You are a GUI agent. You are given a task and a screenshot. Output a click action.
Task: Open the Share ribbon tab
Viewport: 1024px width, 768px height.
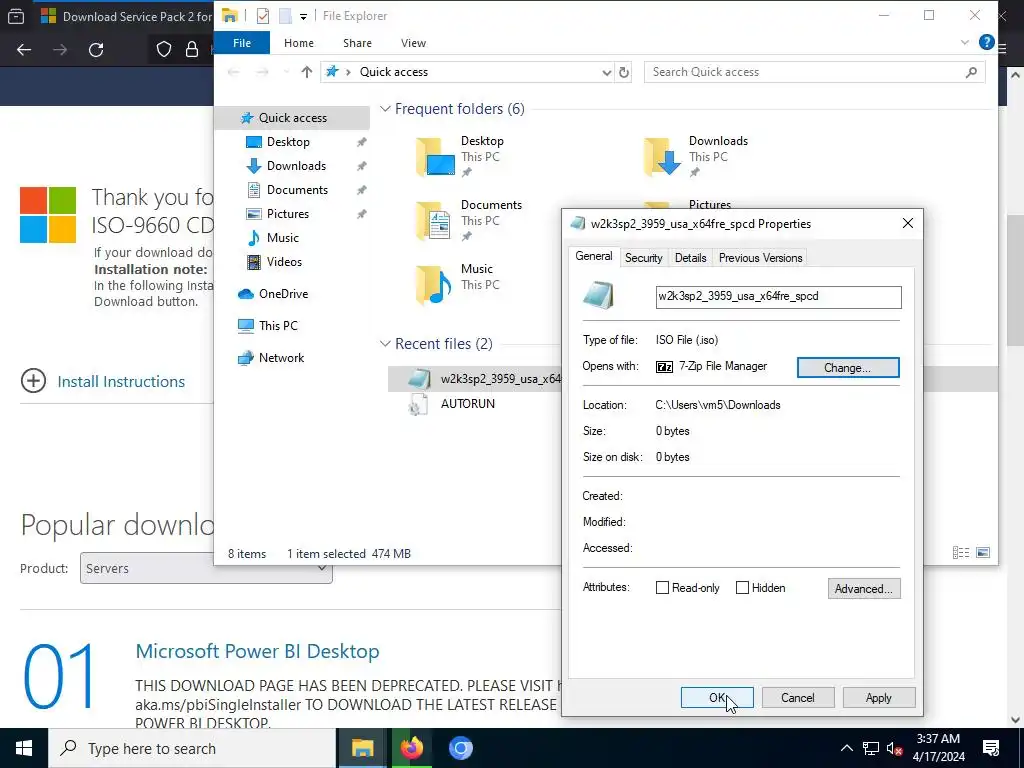357,43
